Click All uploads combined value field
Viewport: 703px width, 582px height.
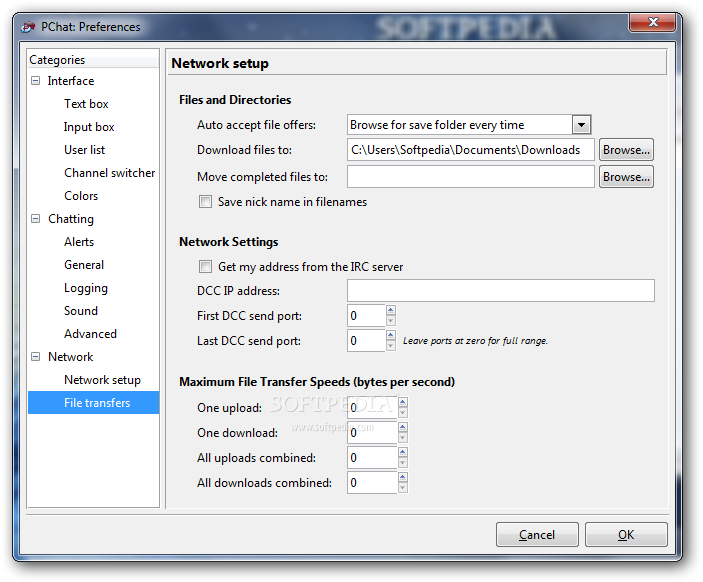point(372,458)
